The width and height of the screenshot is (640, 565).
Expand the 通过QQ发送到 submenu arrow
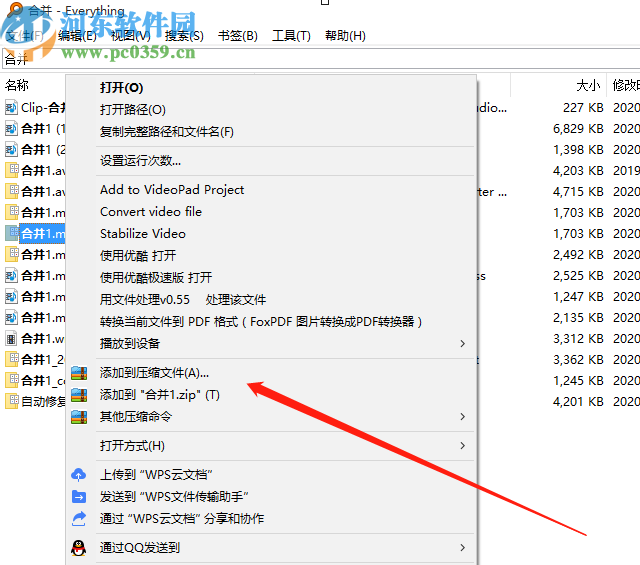(462, 548)
